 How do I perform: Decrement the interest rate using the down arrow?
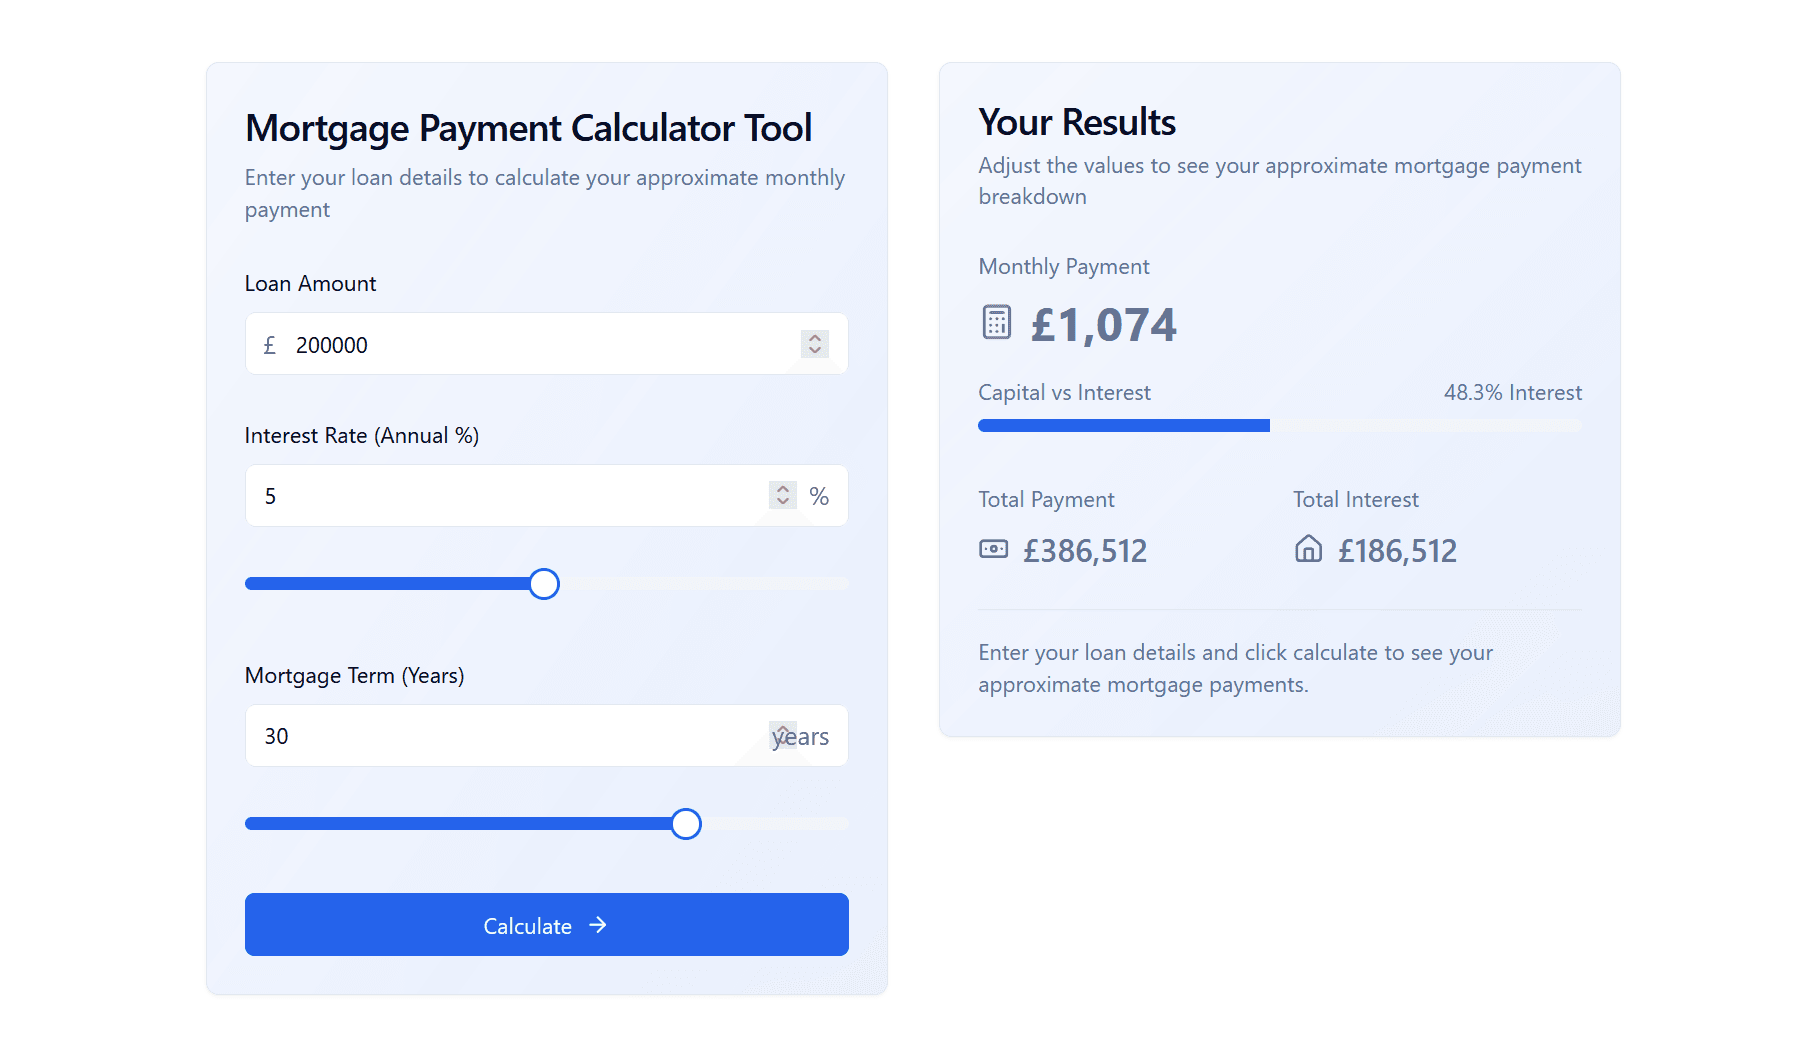[x=783, y=502]
